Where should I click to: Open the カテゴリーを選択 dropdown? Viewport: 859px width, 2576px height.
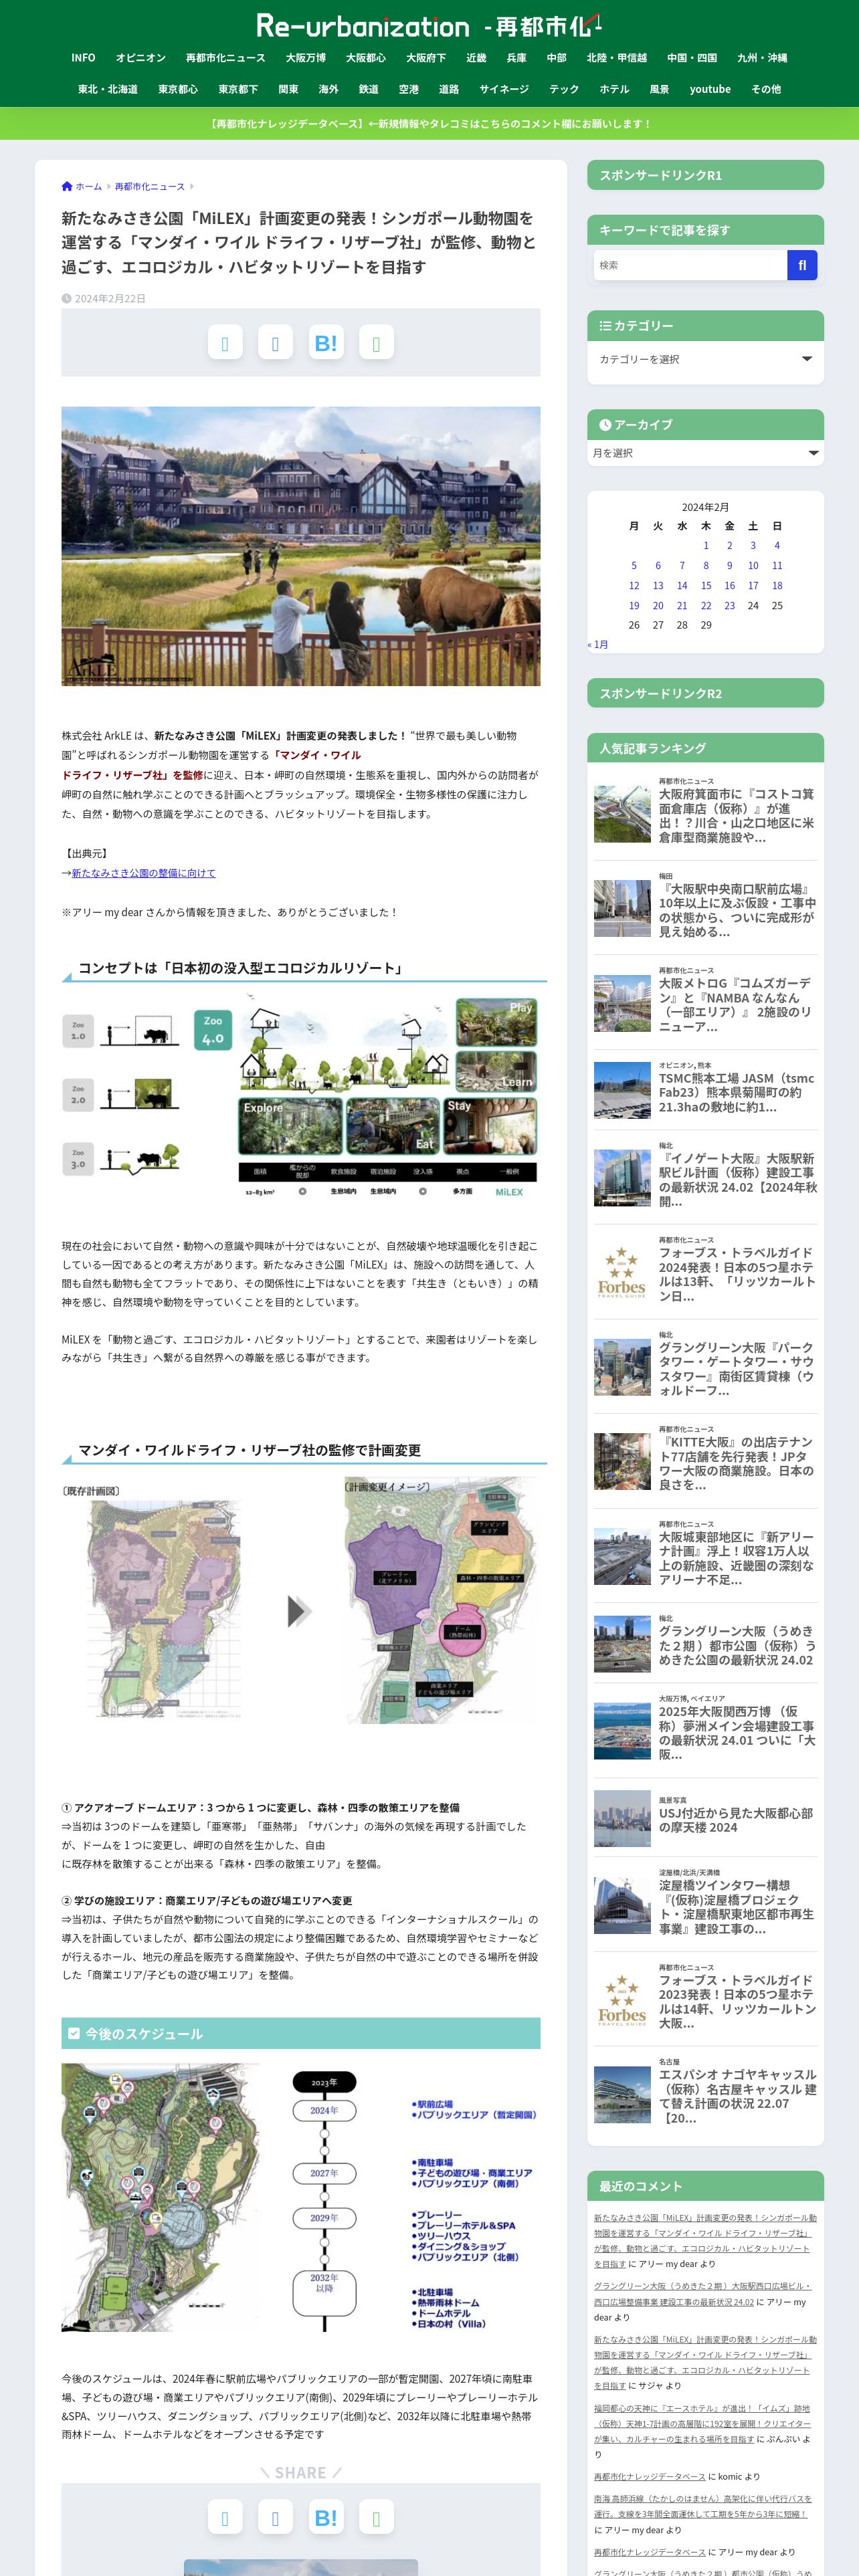[x=705, y=359]
